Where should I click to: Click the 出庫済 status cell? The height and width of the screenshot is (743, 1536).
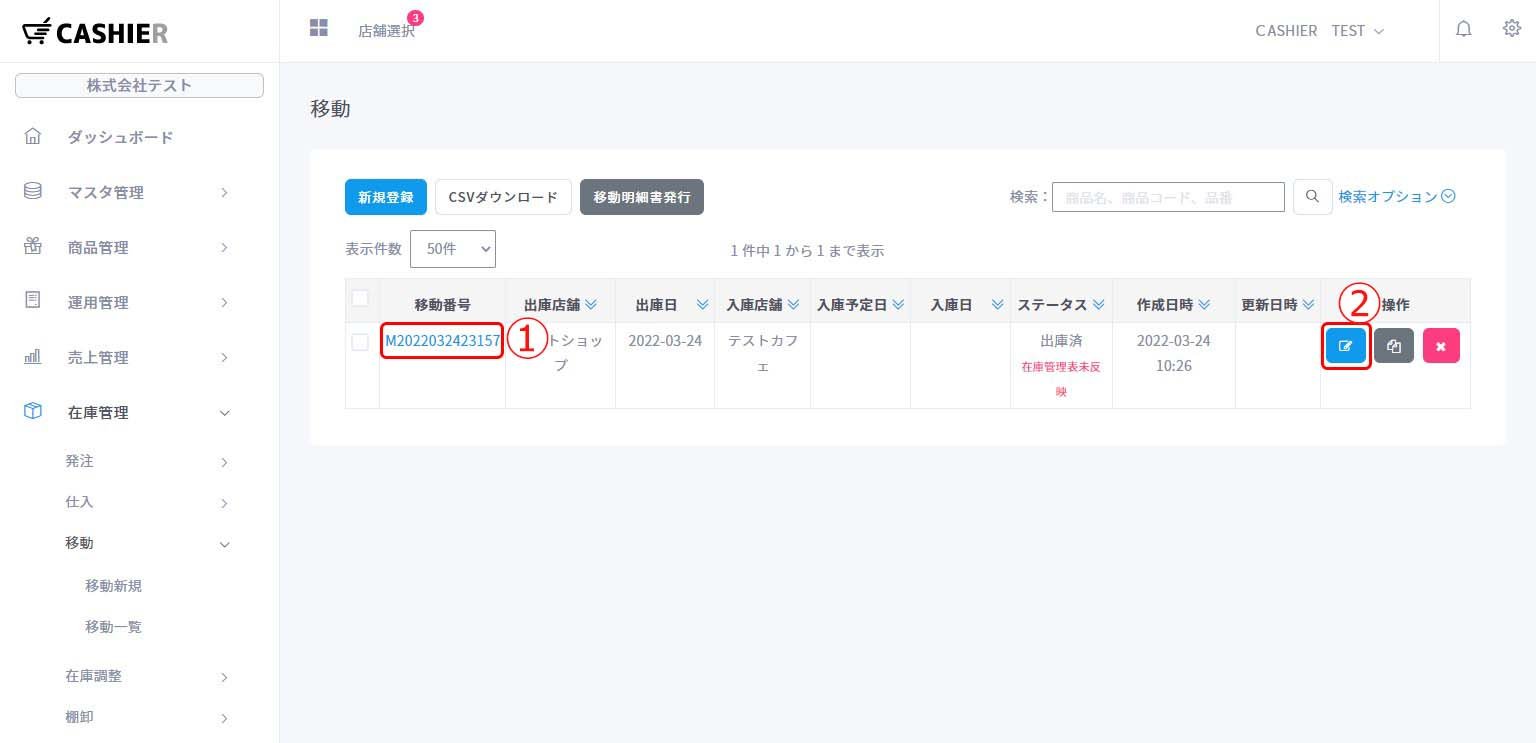click(1061, 341)
